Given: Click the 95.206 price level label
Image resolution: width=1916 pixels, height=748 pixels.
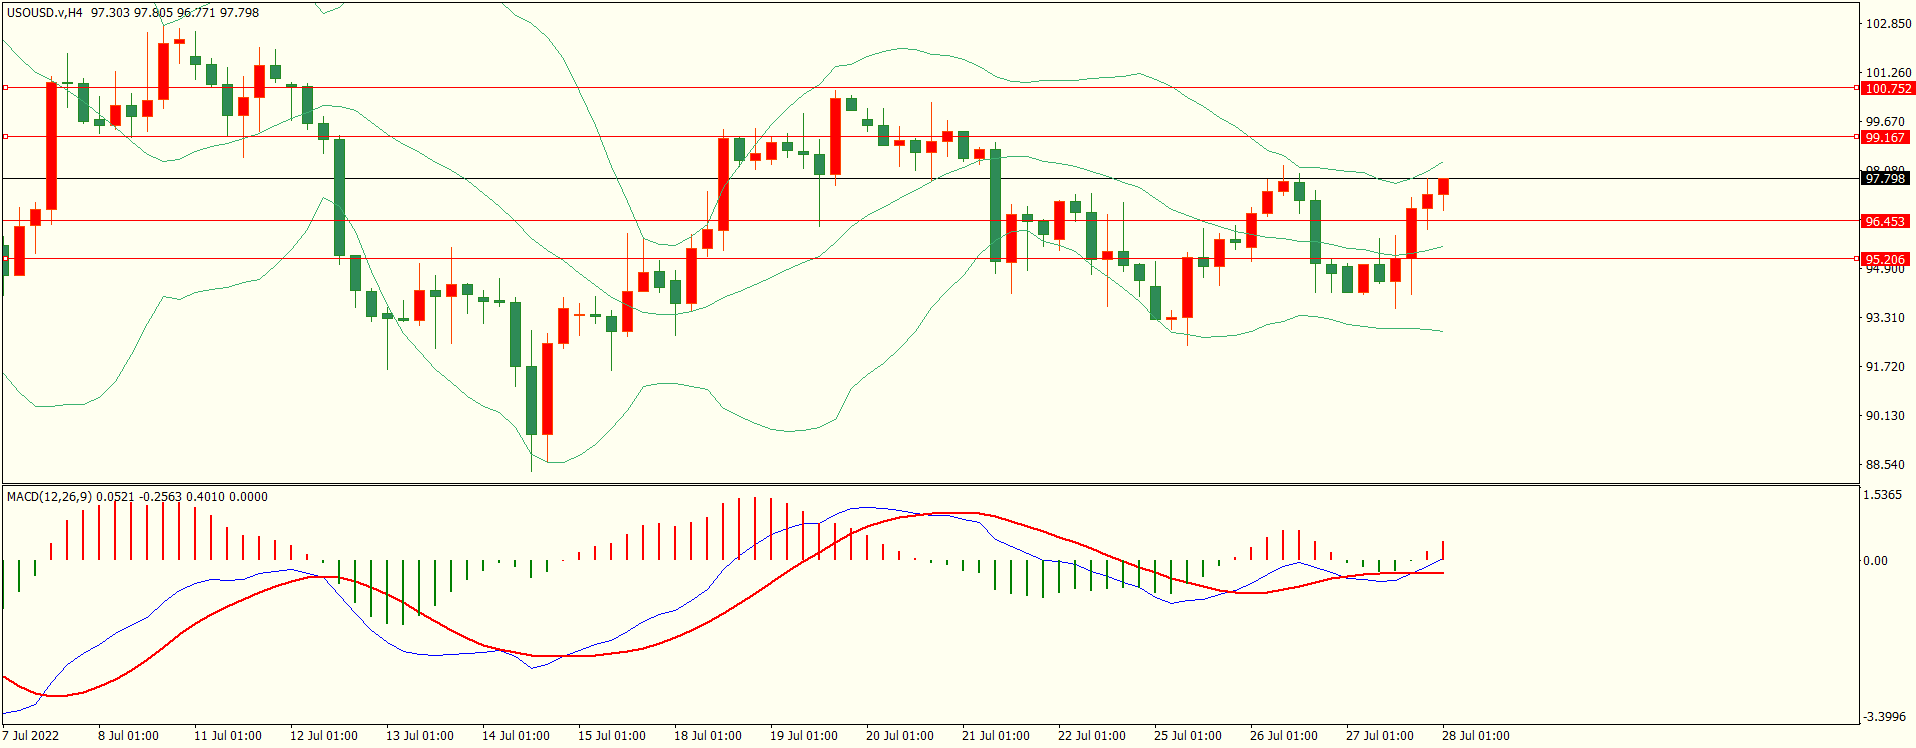Looking at the screenshot, I should pos(1884,259).
